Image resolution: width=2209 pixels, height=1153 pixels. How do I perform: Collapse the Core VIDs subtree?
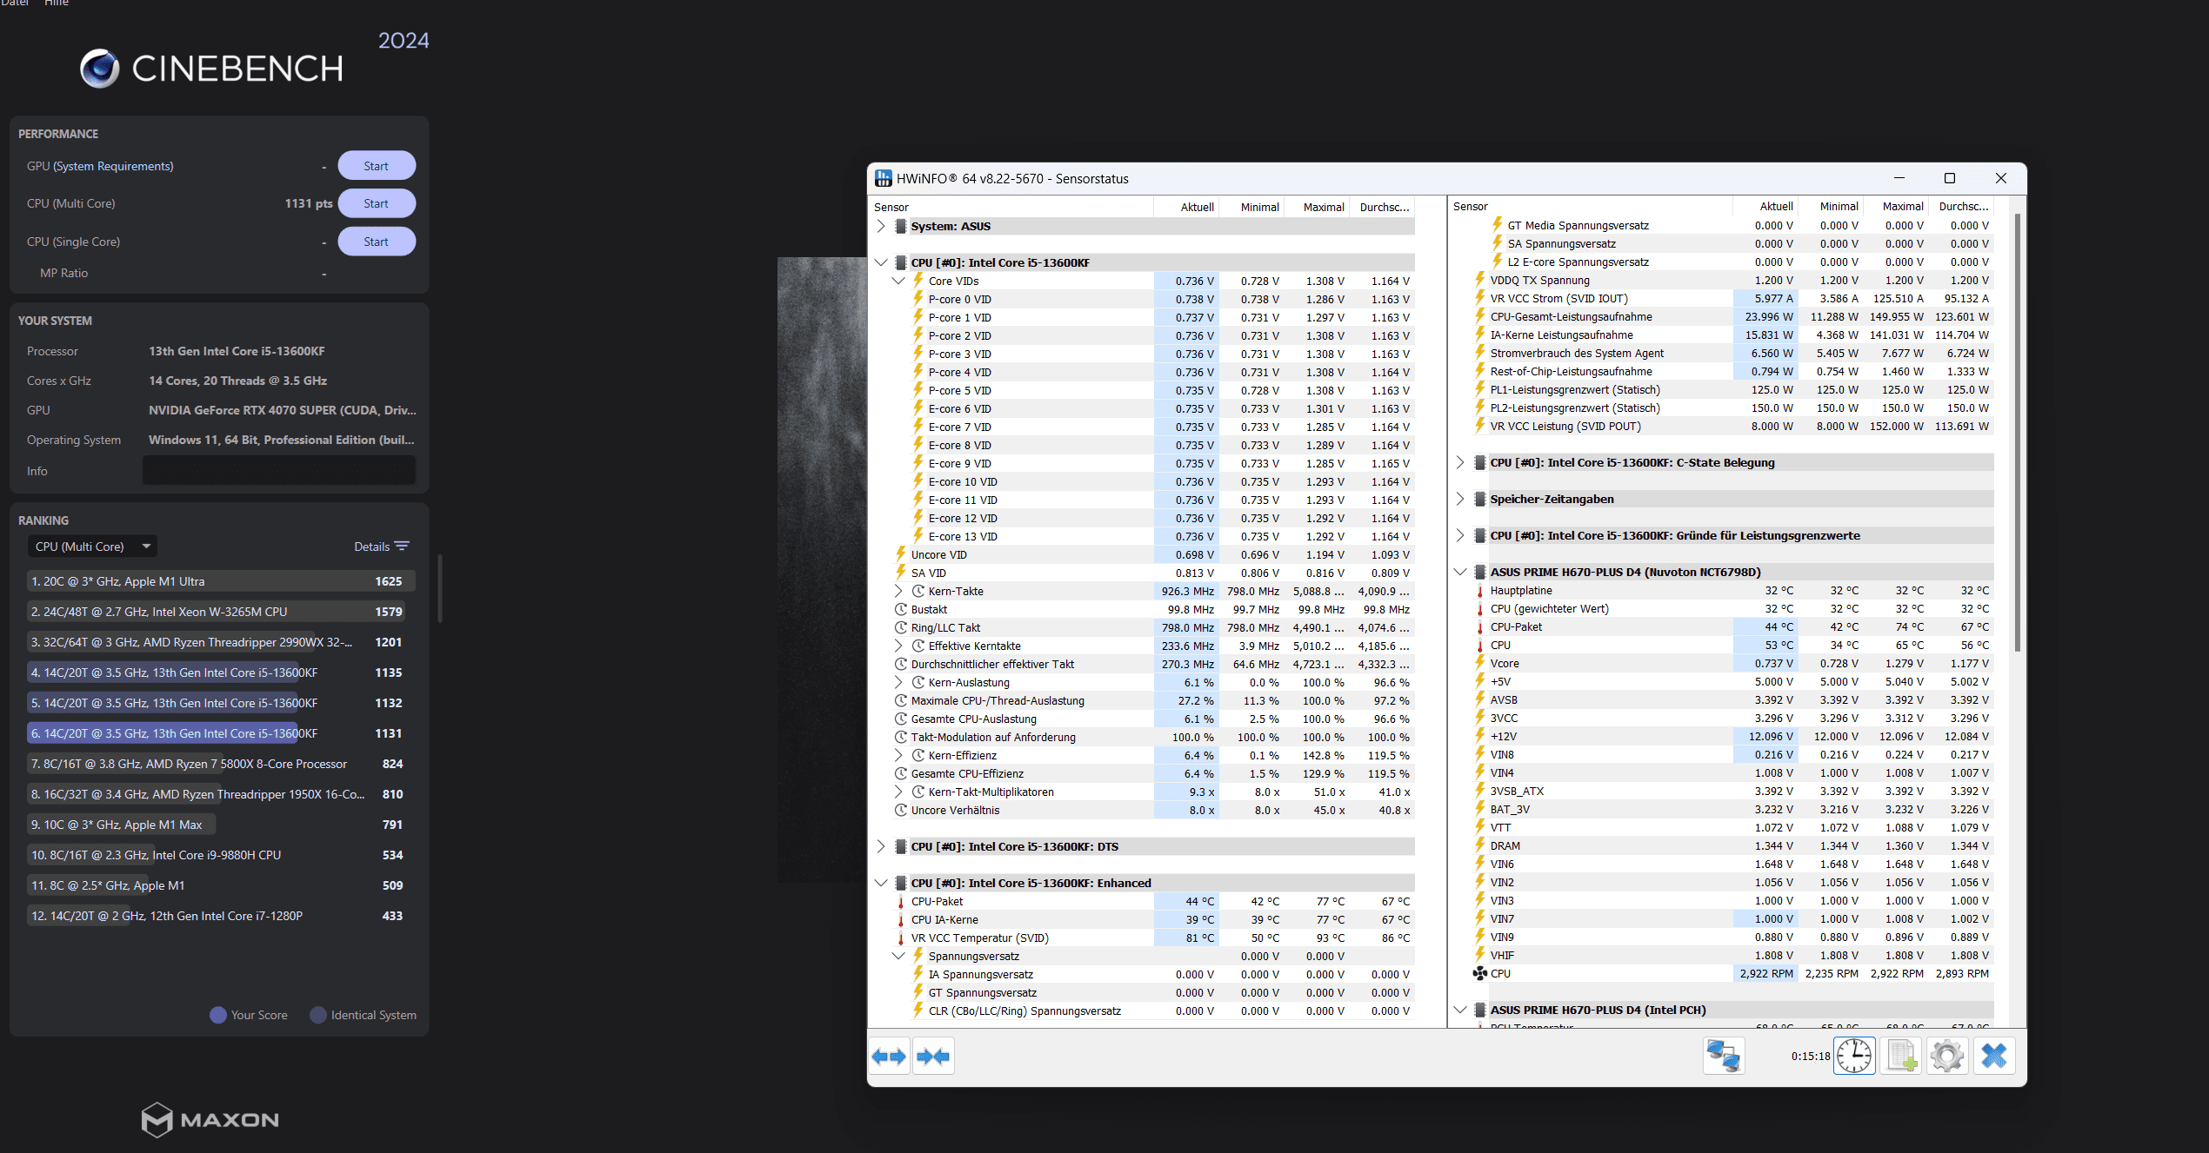click(898, 281)
